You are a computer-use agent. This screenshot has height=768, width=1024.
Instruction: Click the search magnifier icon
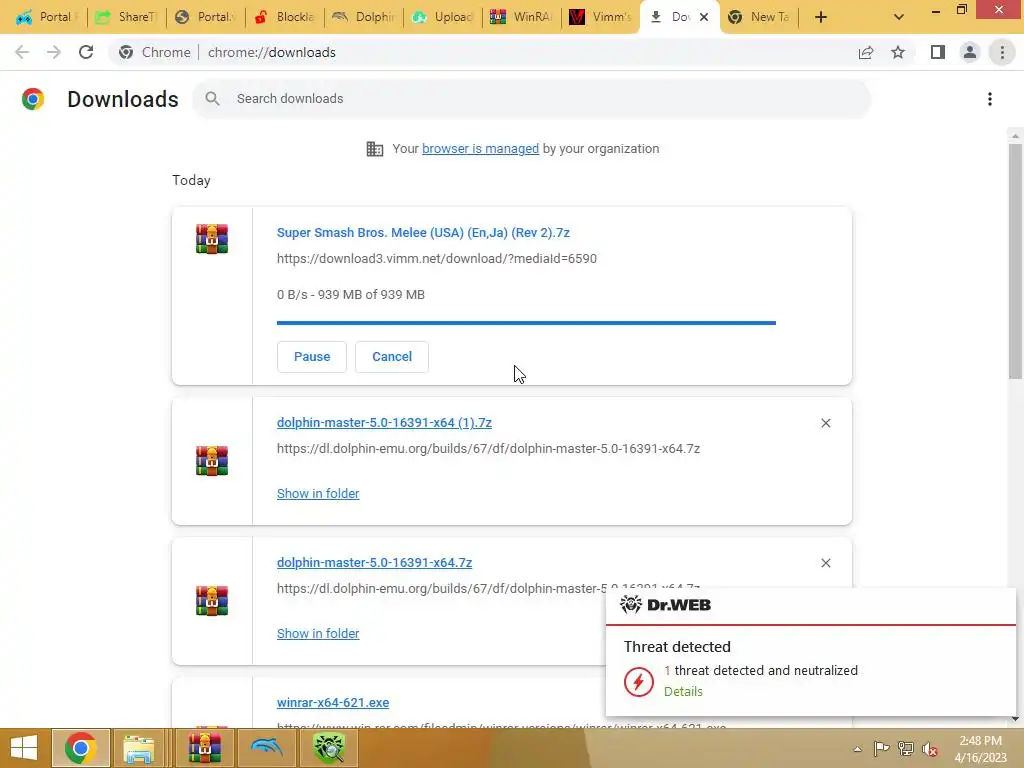click(212, 99)
